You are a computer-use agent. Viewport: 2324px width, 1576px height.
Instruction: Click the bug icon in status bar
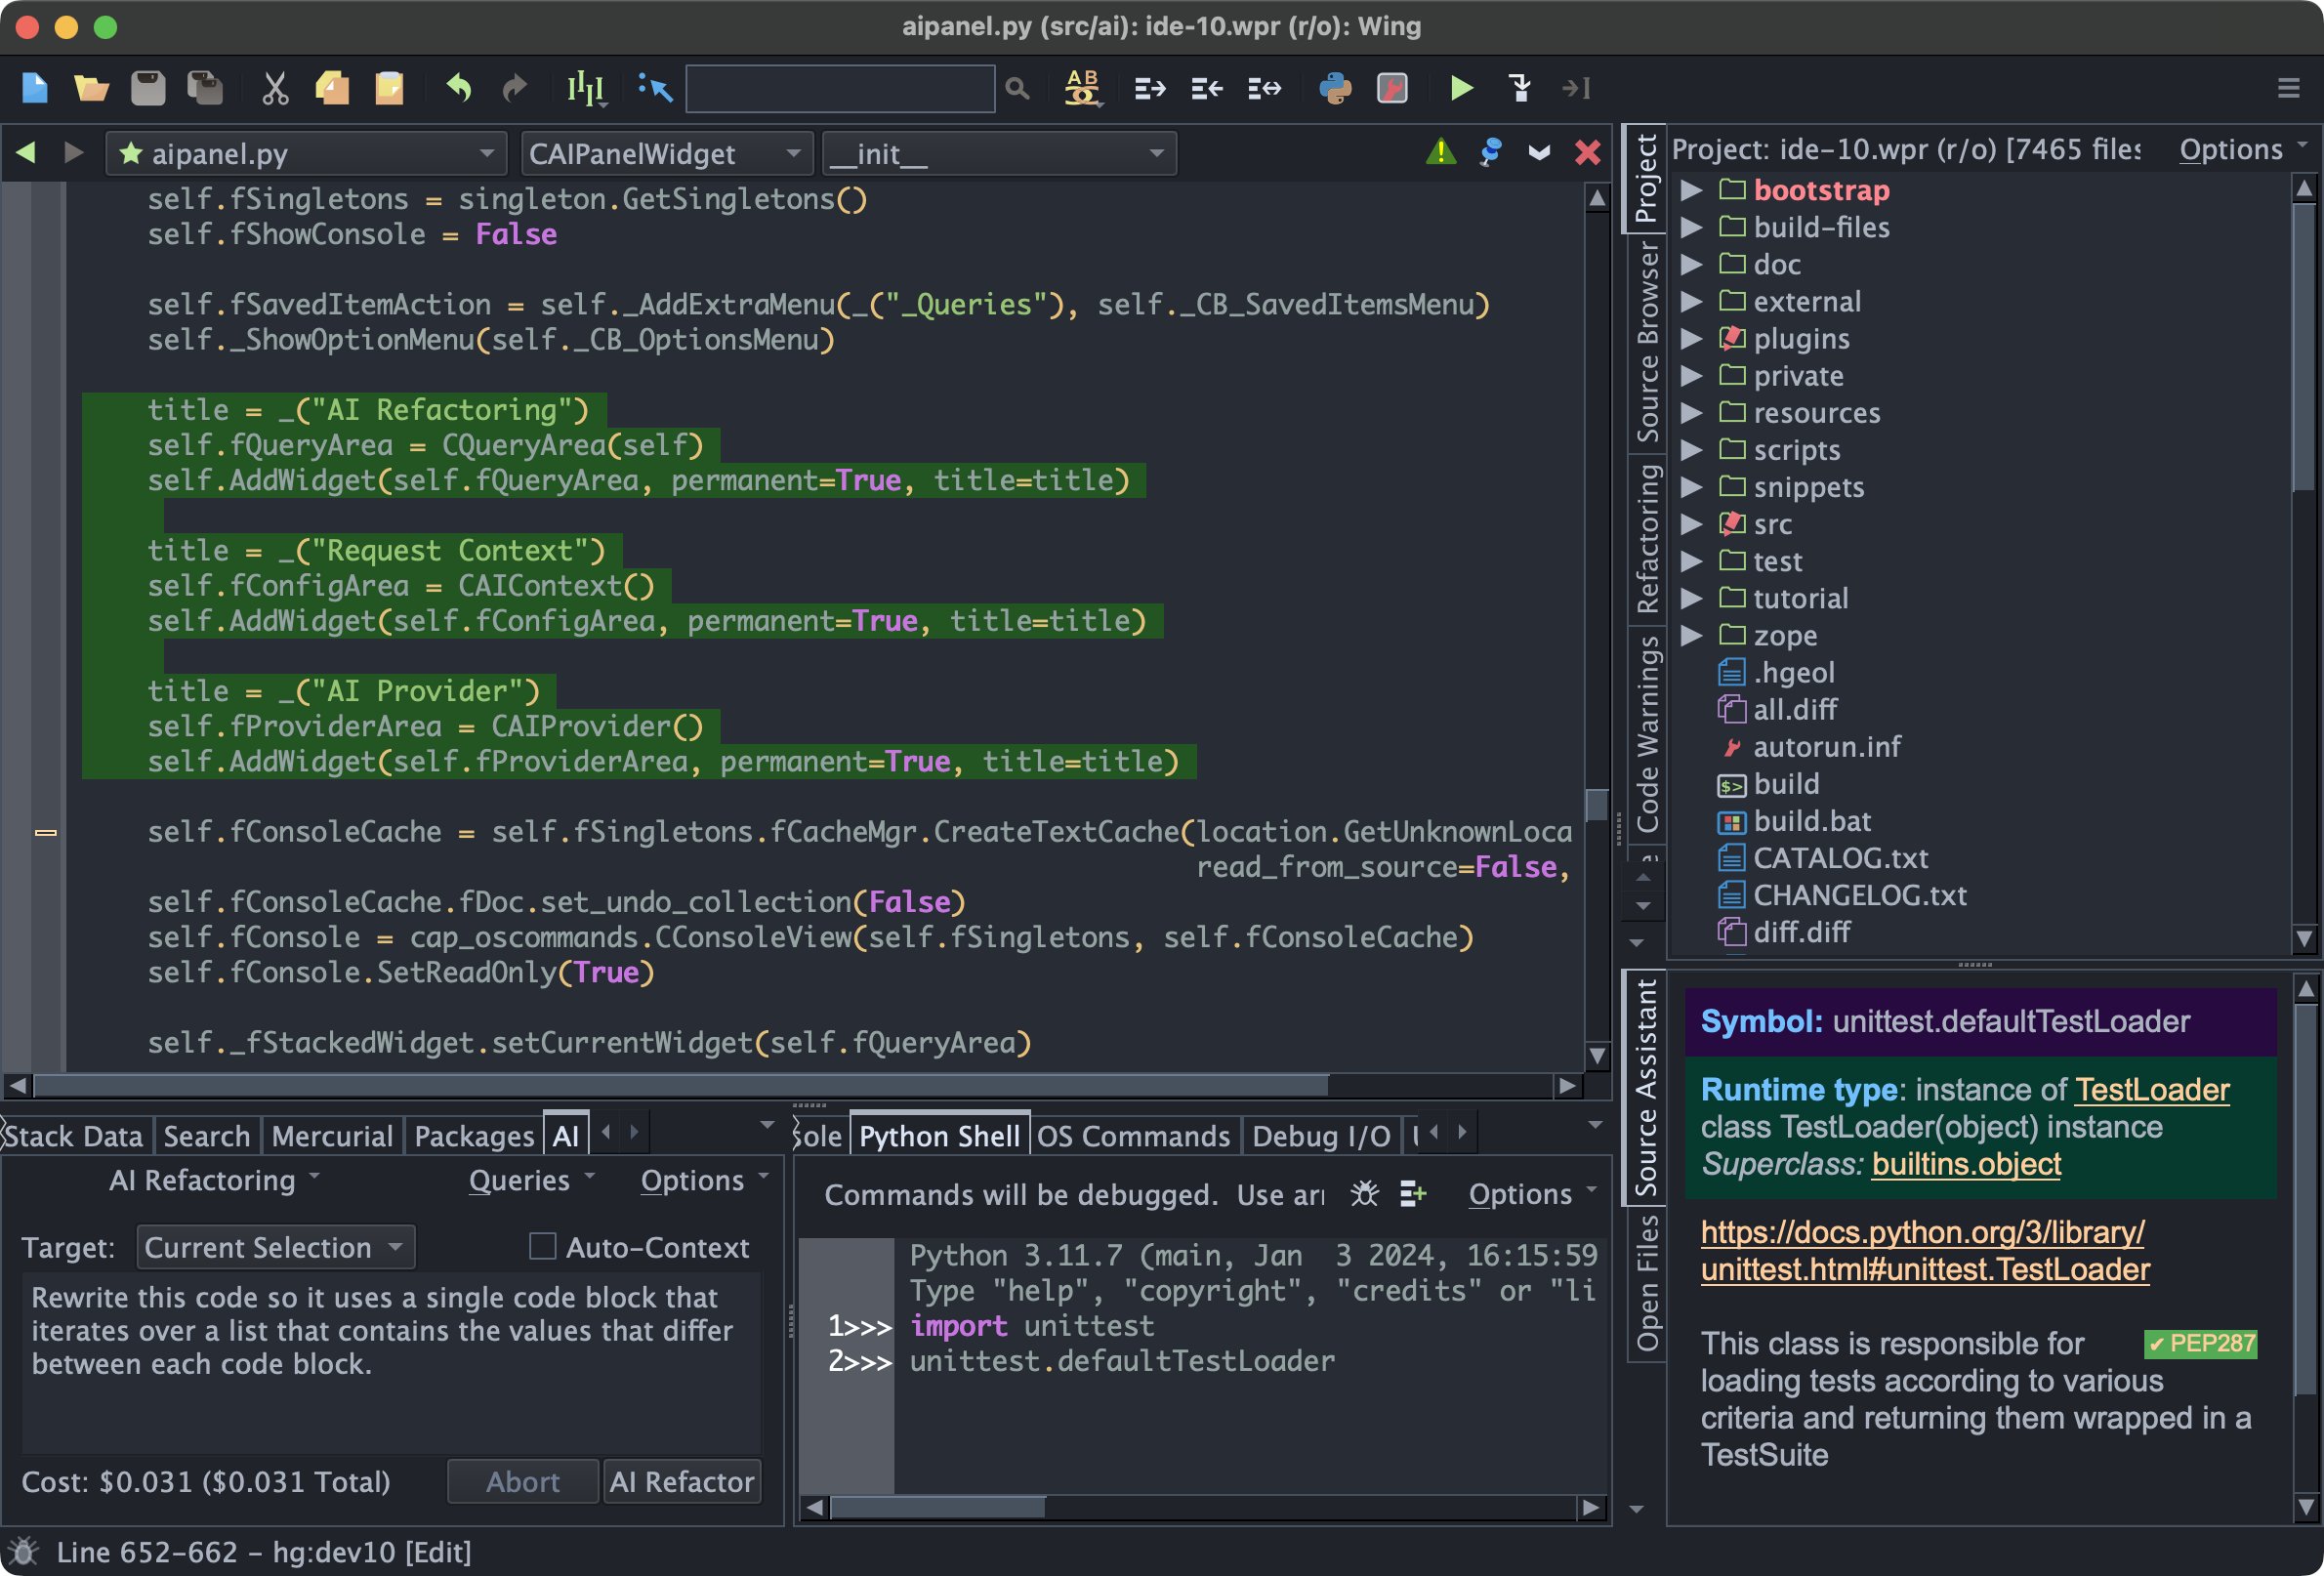pyautogui.click(x=24, y=1551)
